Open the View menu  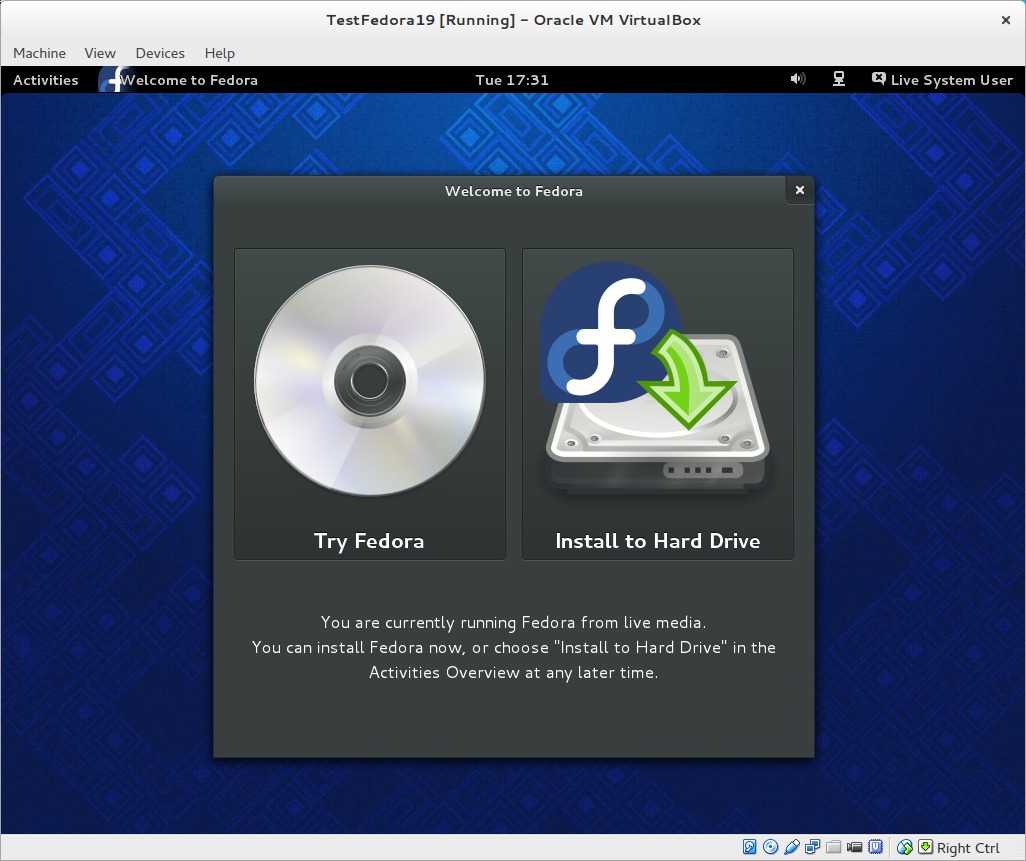tap(100, 53)
